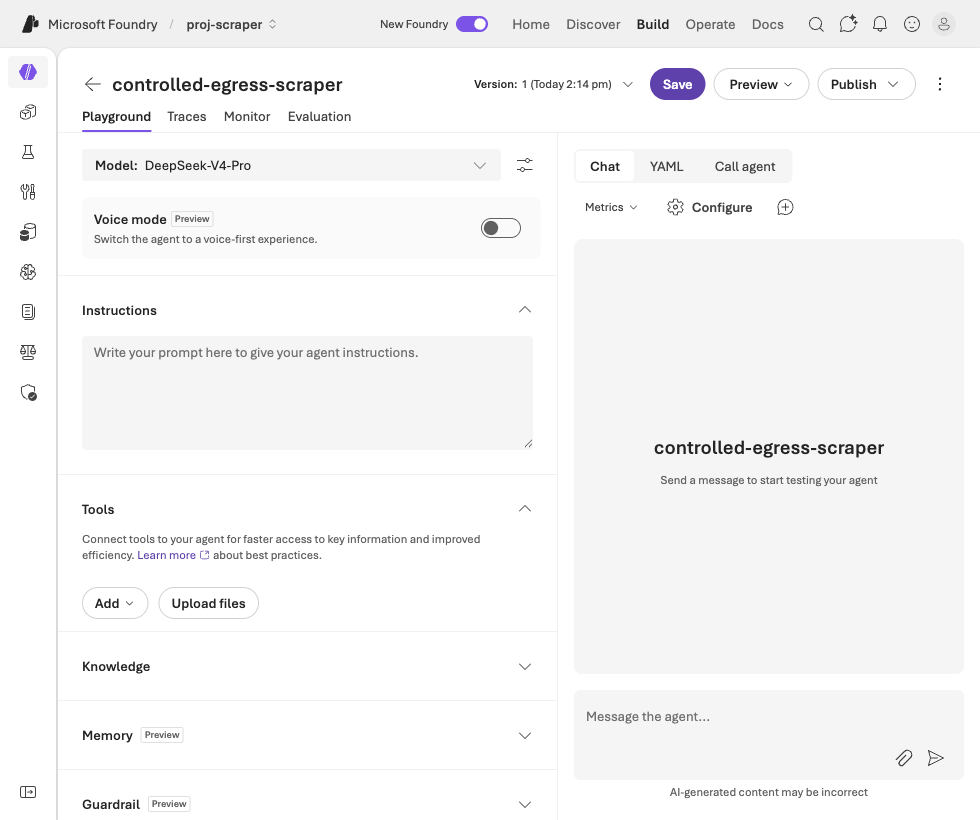Switch to the Evaluation tab

[x=319, y=117]
